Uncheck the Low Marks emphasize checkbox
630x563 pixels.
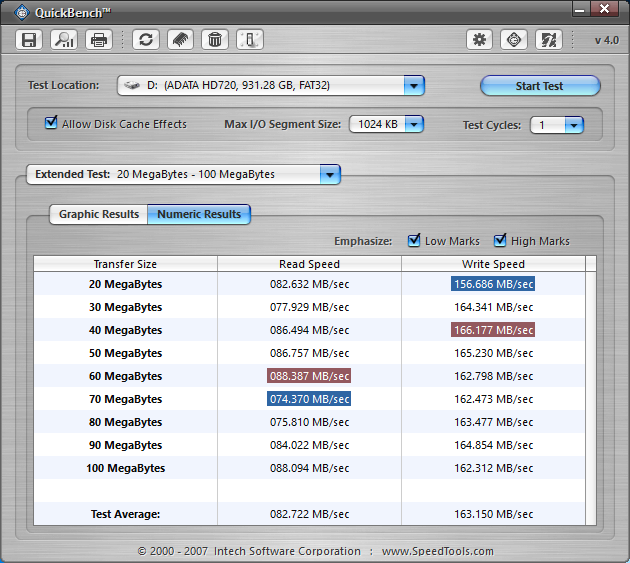(414, 241)
